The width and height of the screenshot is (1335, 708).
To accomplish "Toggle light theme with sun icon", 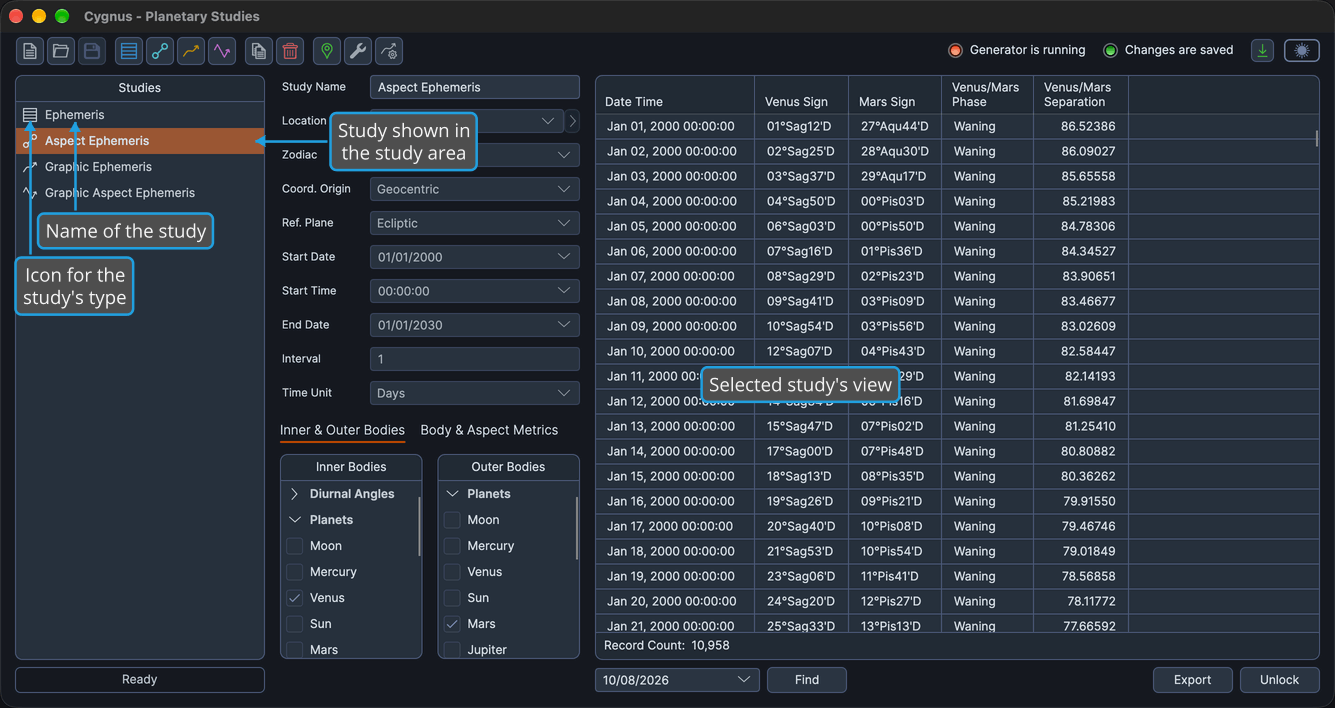I will (1302, 51).
